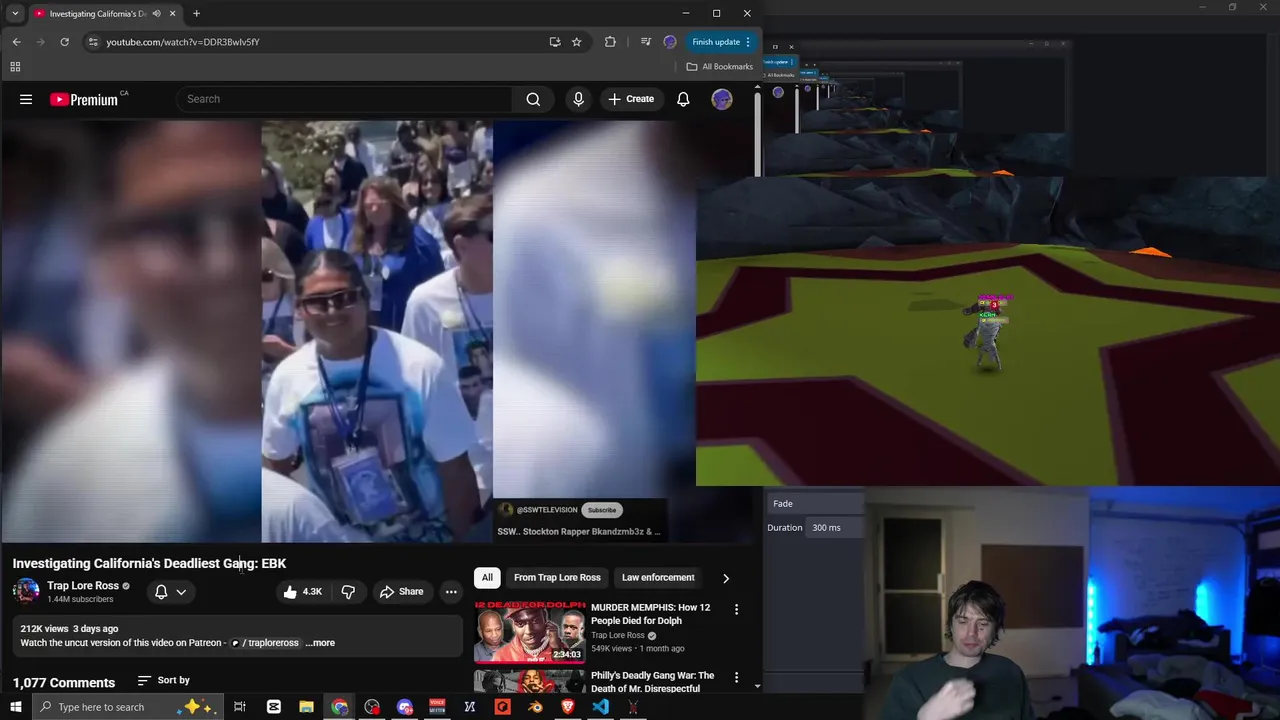The image size is (1280, 720).
Task: Start voice search with the microphone icon
Action: (x=578, y=99)
